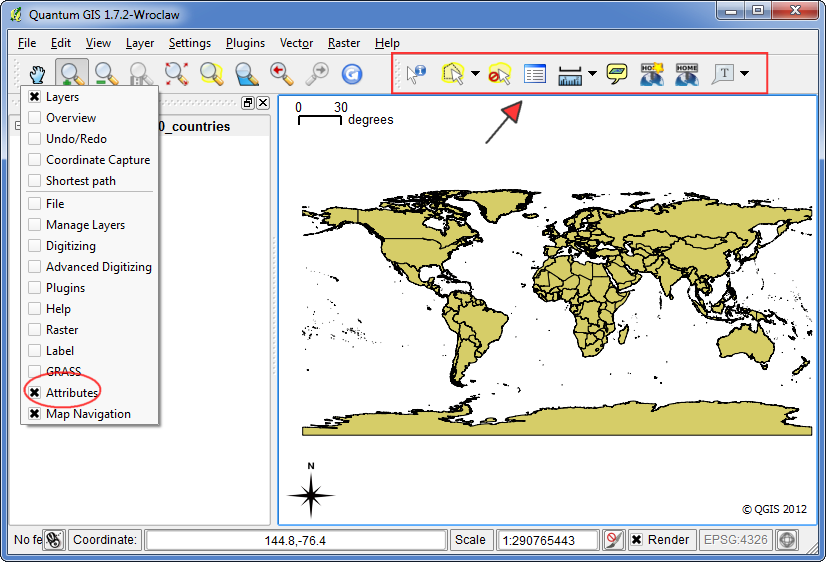Screen dimensions: 826x562
Task: Enable the Label toolbar checkbox
Action: [34, 351]
